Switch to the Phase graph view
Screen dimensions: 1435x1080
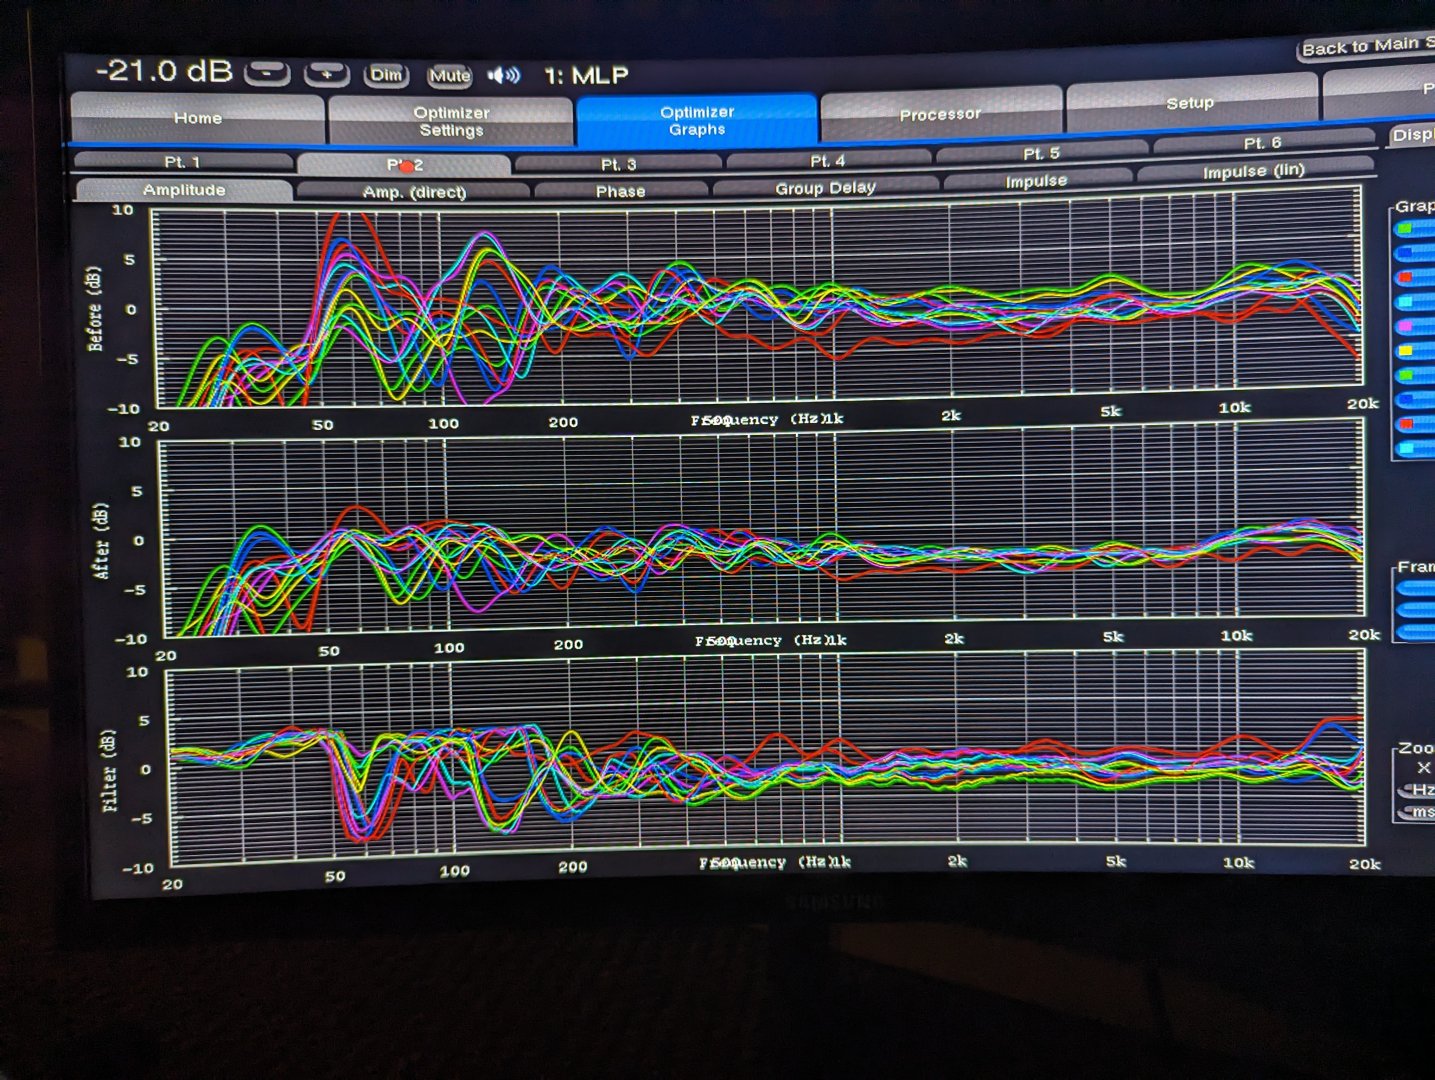click(620, 191)
